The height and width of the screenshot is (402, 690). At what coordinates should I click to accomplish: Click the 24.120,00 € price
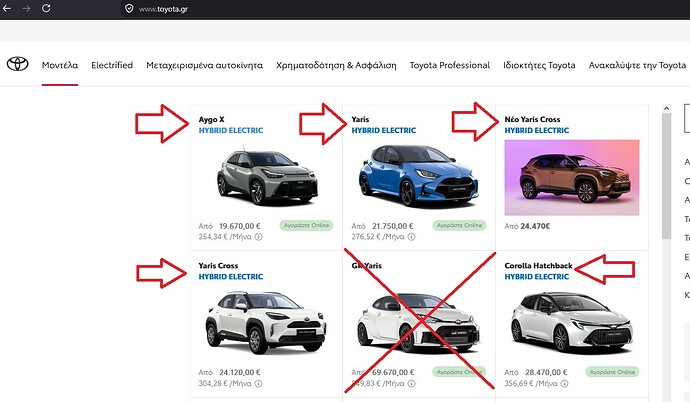click(x=240, y=373)
